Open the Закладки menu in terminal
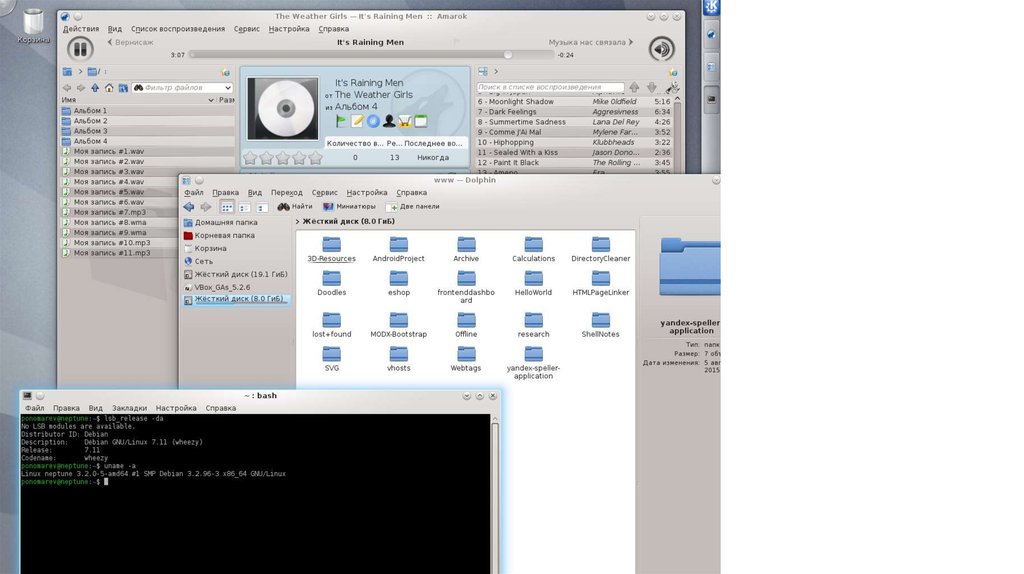Viewport: 1024px width, 574px height. pyautogui.click(x=129, y=408)
